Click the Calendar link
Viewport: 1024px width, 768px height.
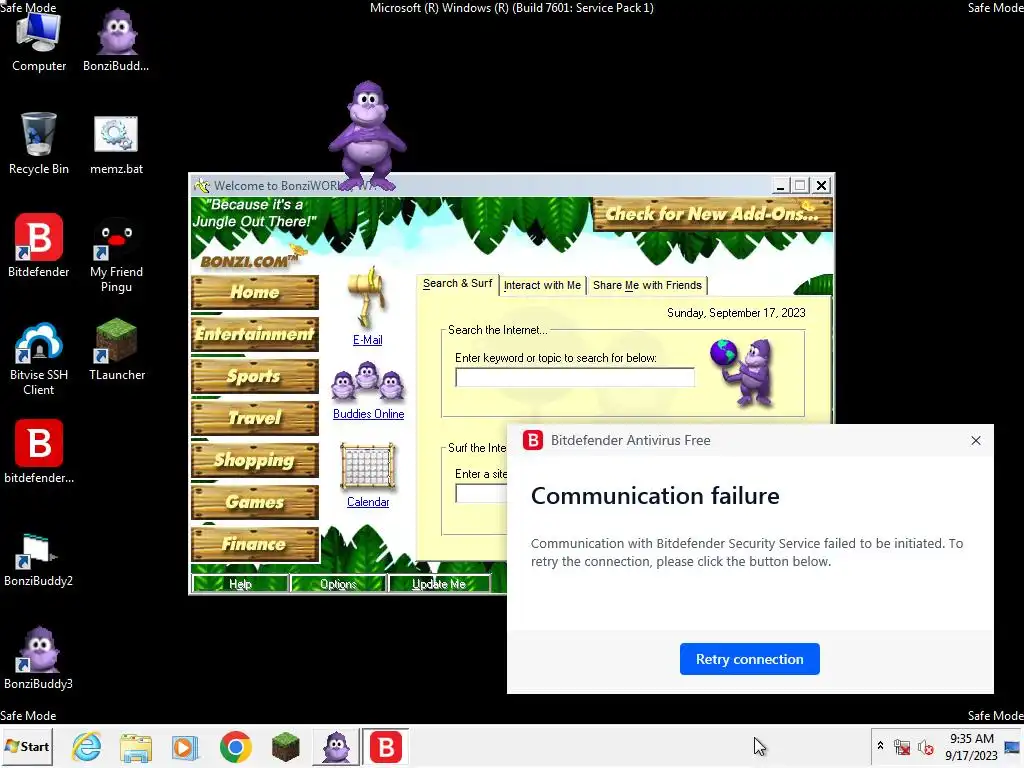[368, 502]
